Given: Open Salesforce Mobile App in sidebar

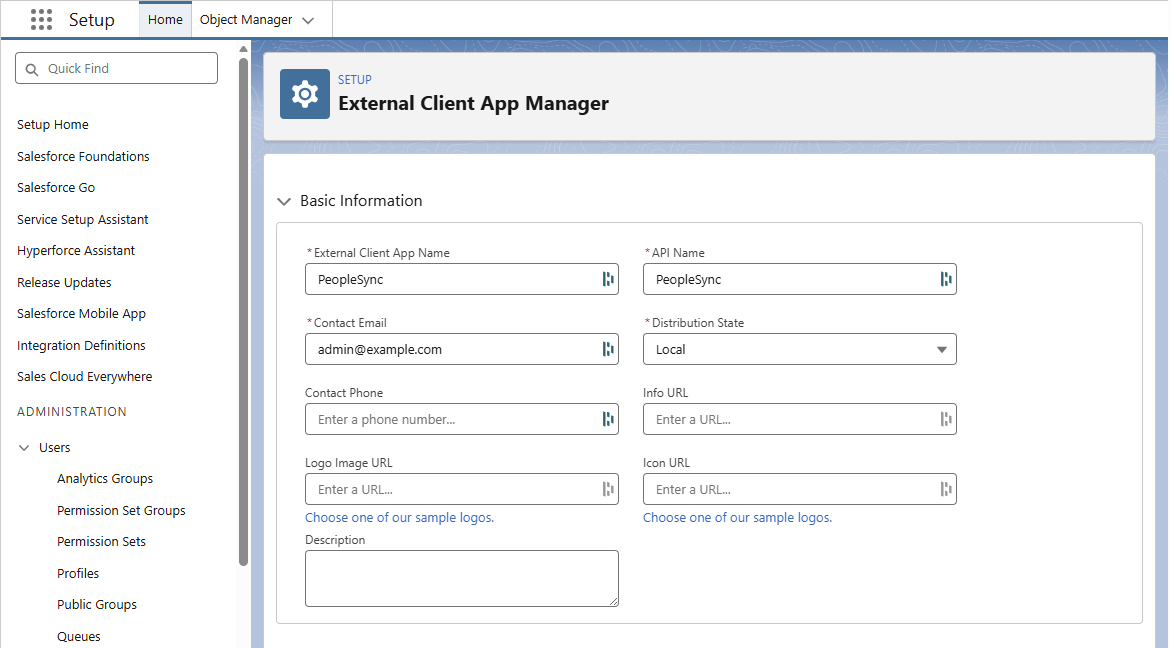Looking at the screenshot, I should tap(81, 314).
